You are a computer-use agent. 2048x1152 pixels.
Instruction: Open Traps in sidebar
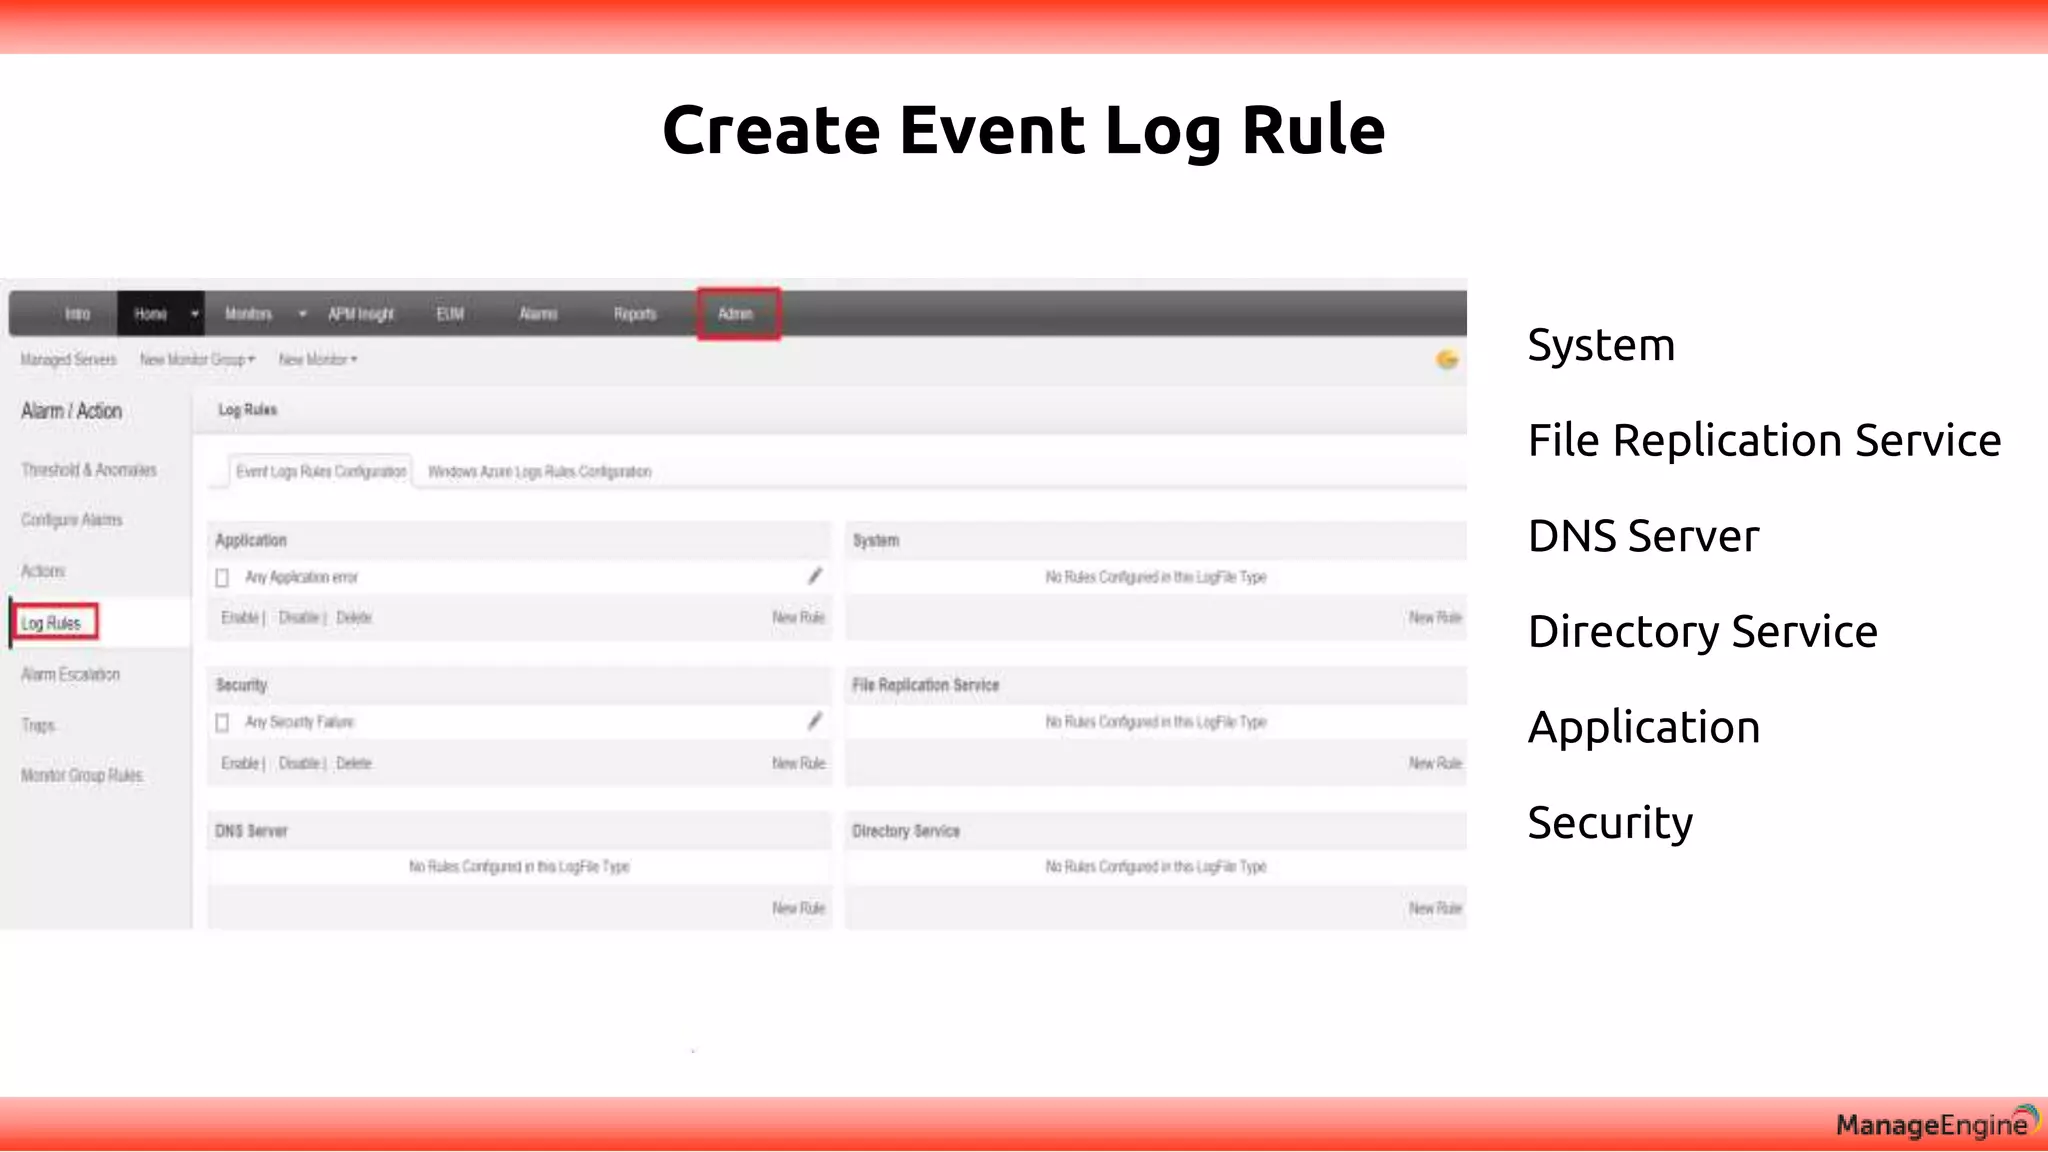(x=38, y=725)
